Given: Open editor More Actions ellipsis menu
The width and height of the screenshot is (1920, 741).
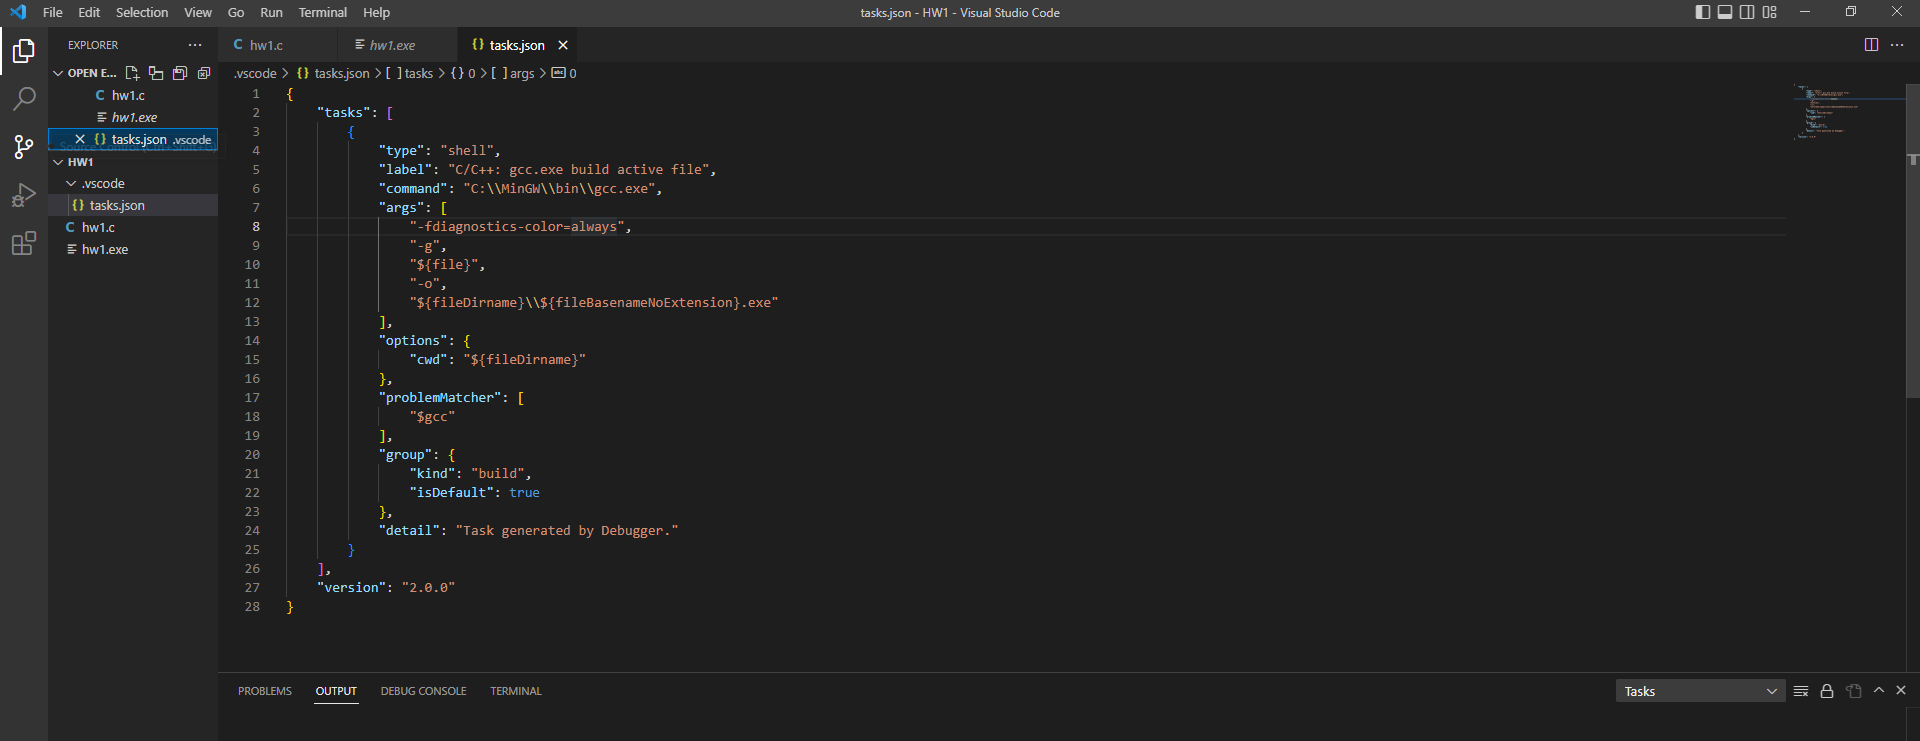Looking at the screenshot, I should pos(1897,45).
